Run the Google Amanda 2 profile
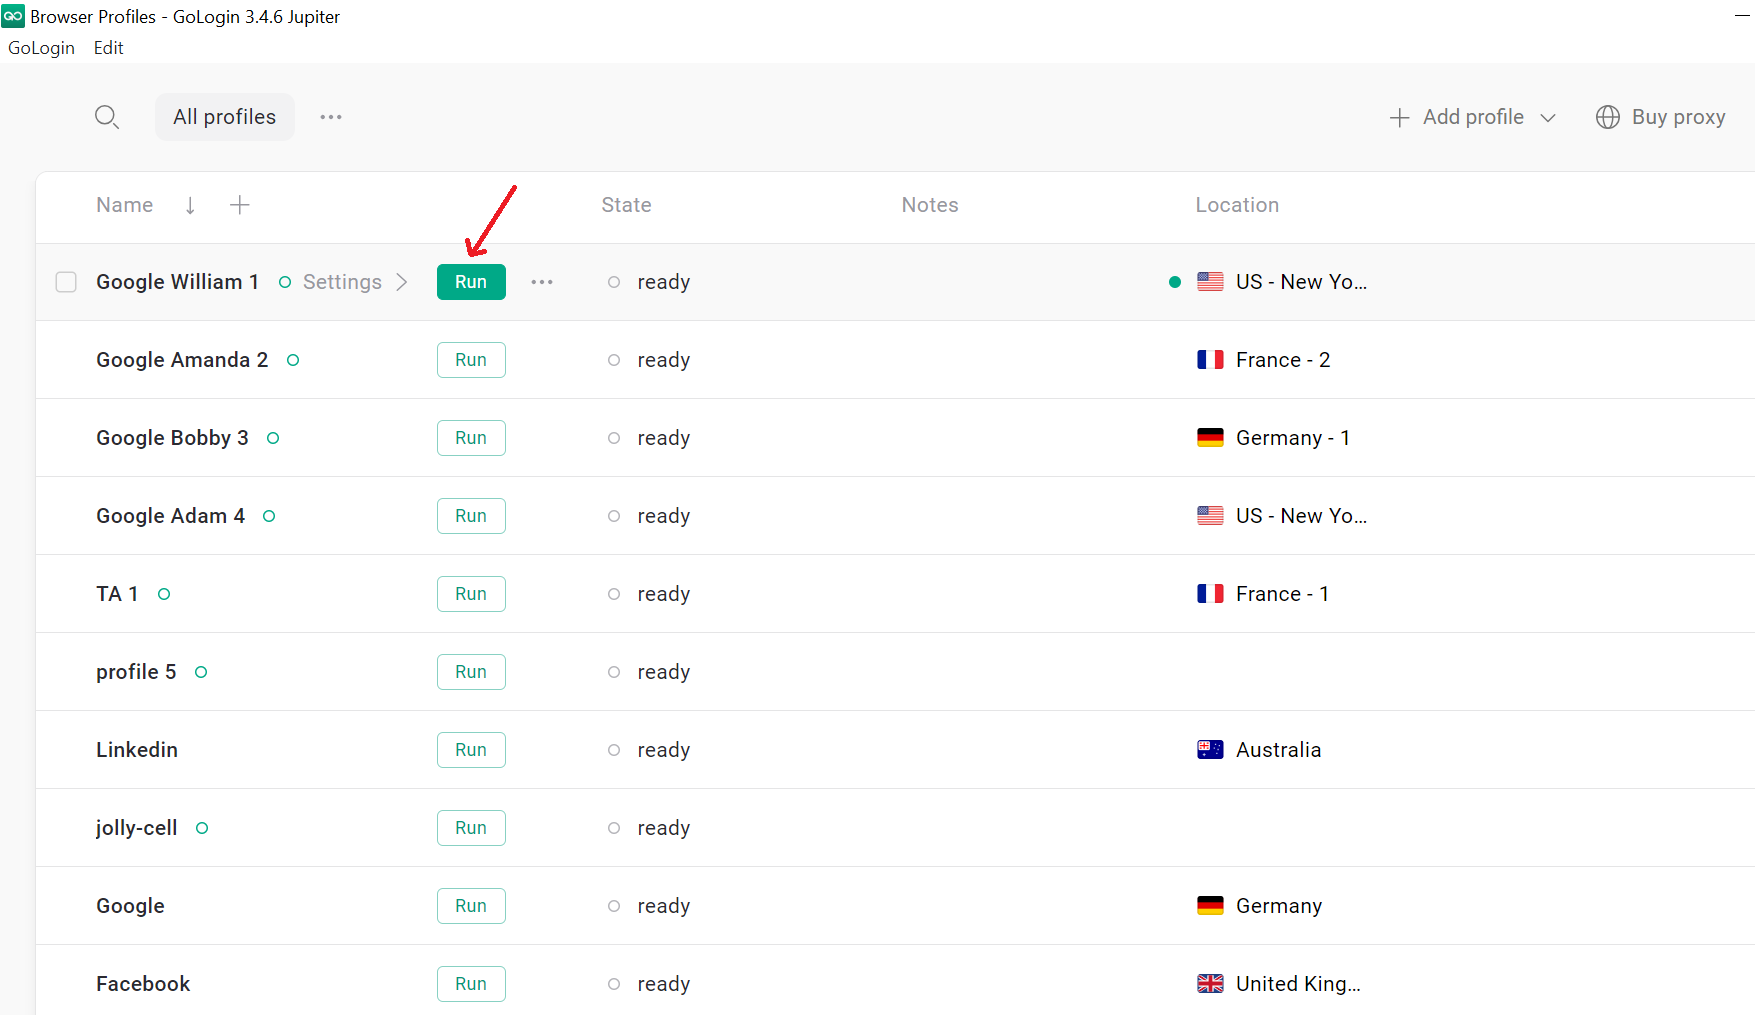Screen dimensions: 1755x1015 pyautogui.click(x=471, y=360)
